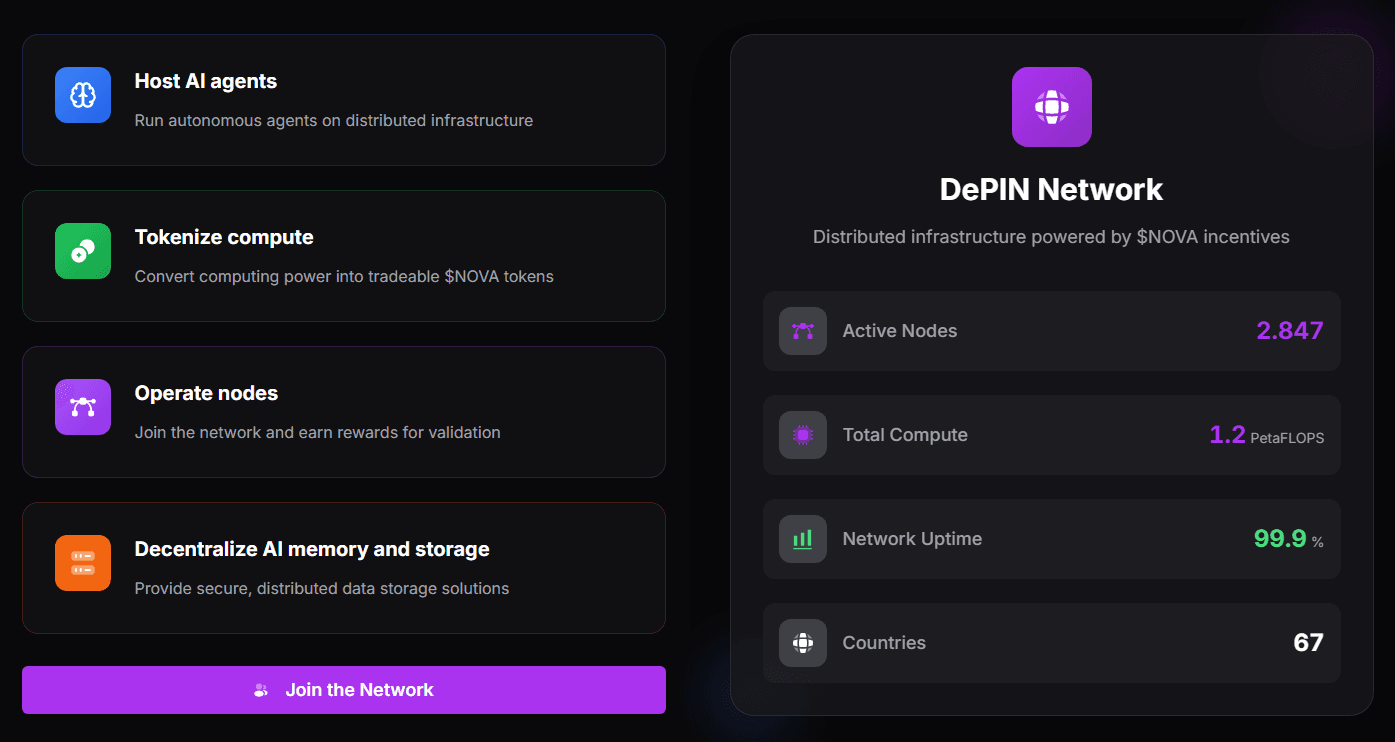Click the users icon inside Join the Network button
The image size is (1395, 742).
(x=261, y=690)
